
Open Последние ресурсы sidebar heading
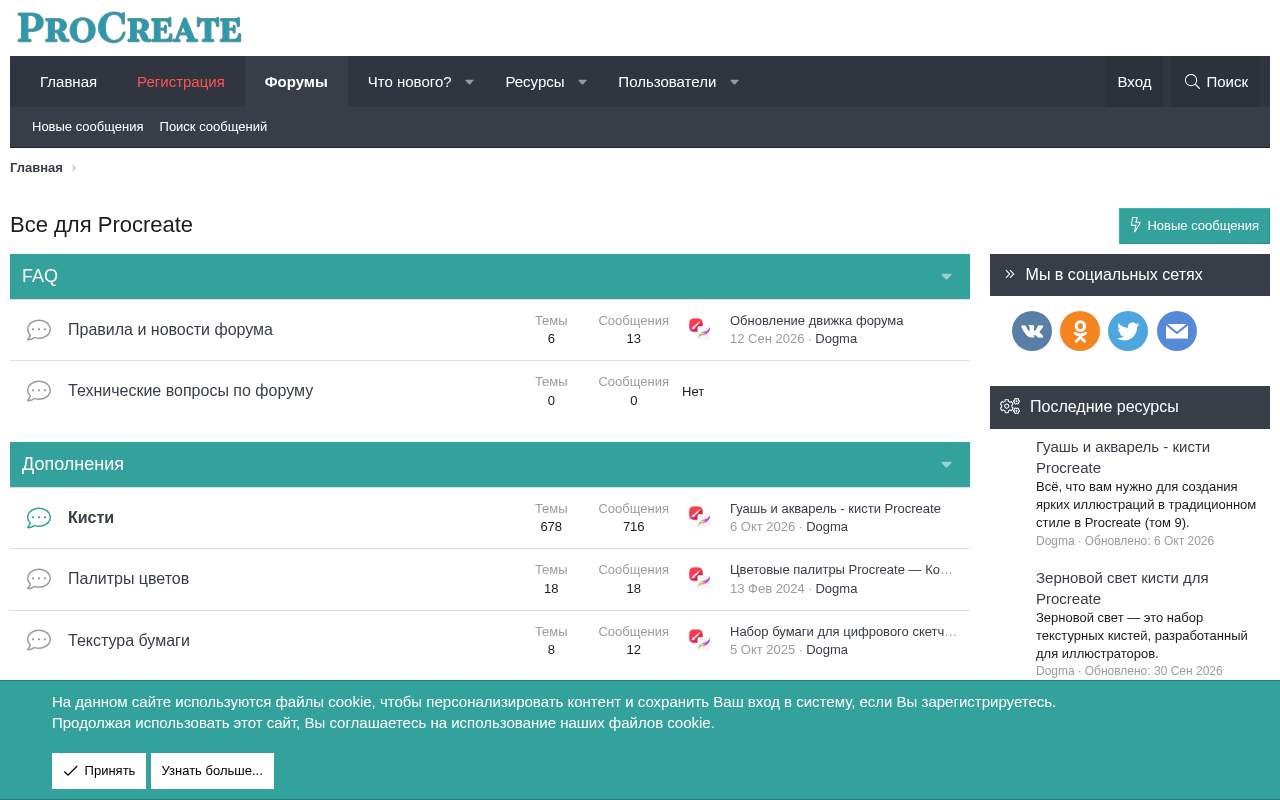pyautogui.click(x=1104, y=407)
